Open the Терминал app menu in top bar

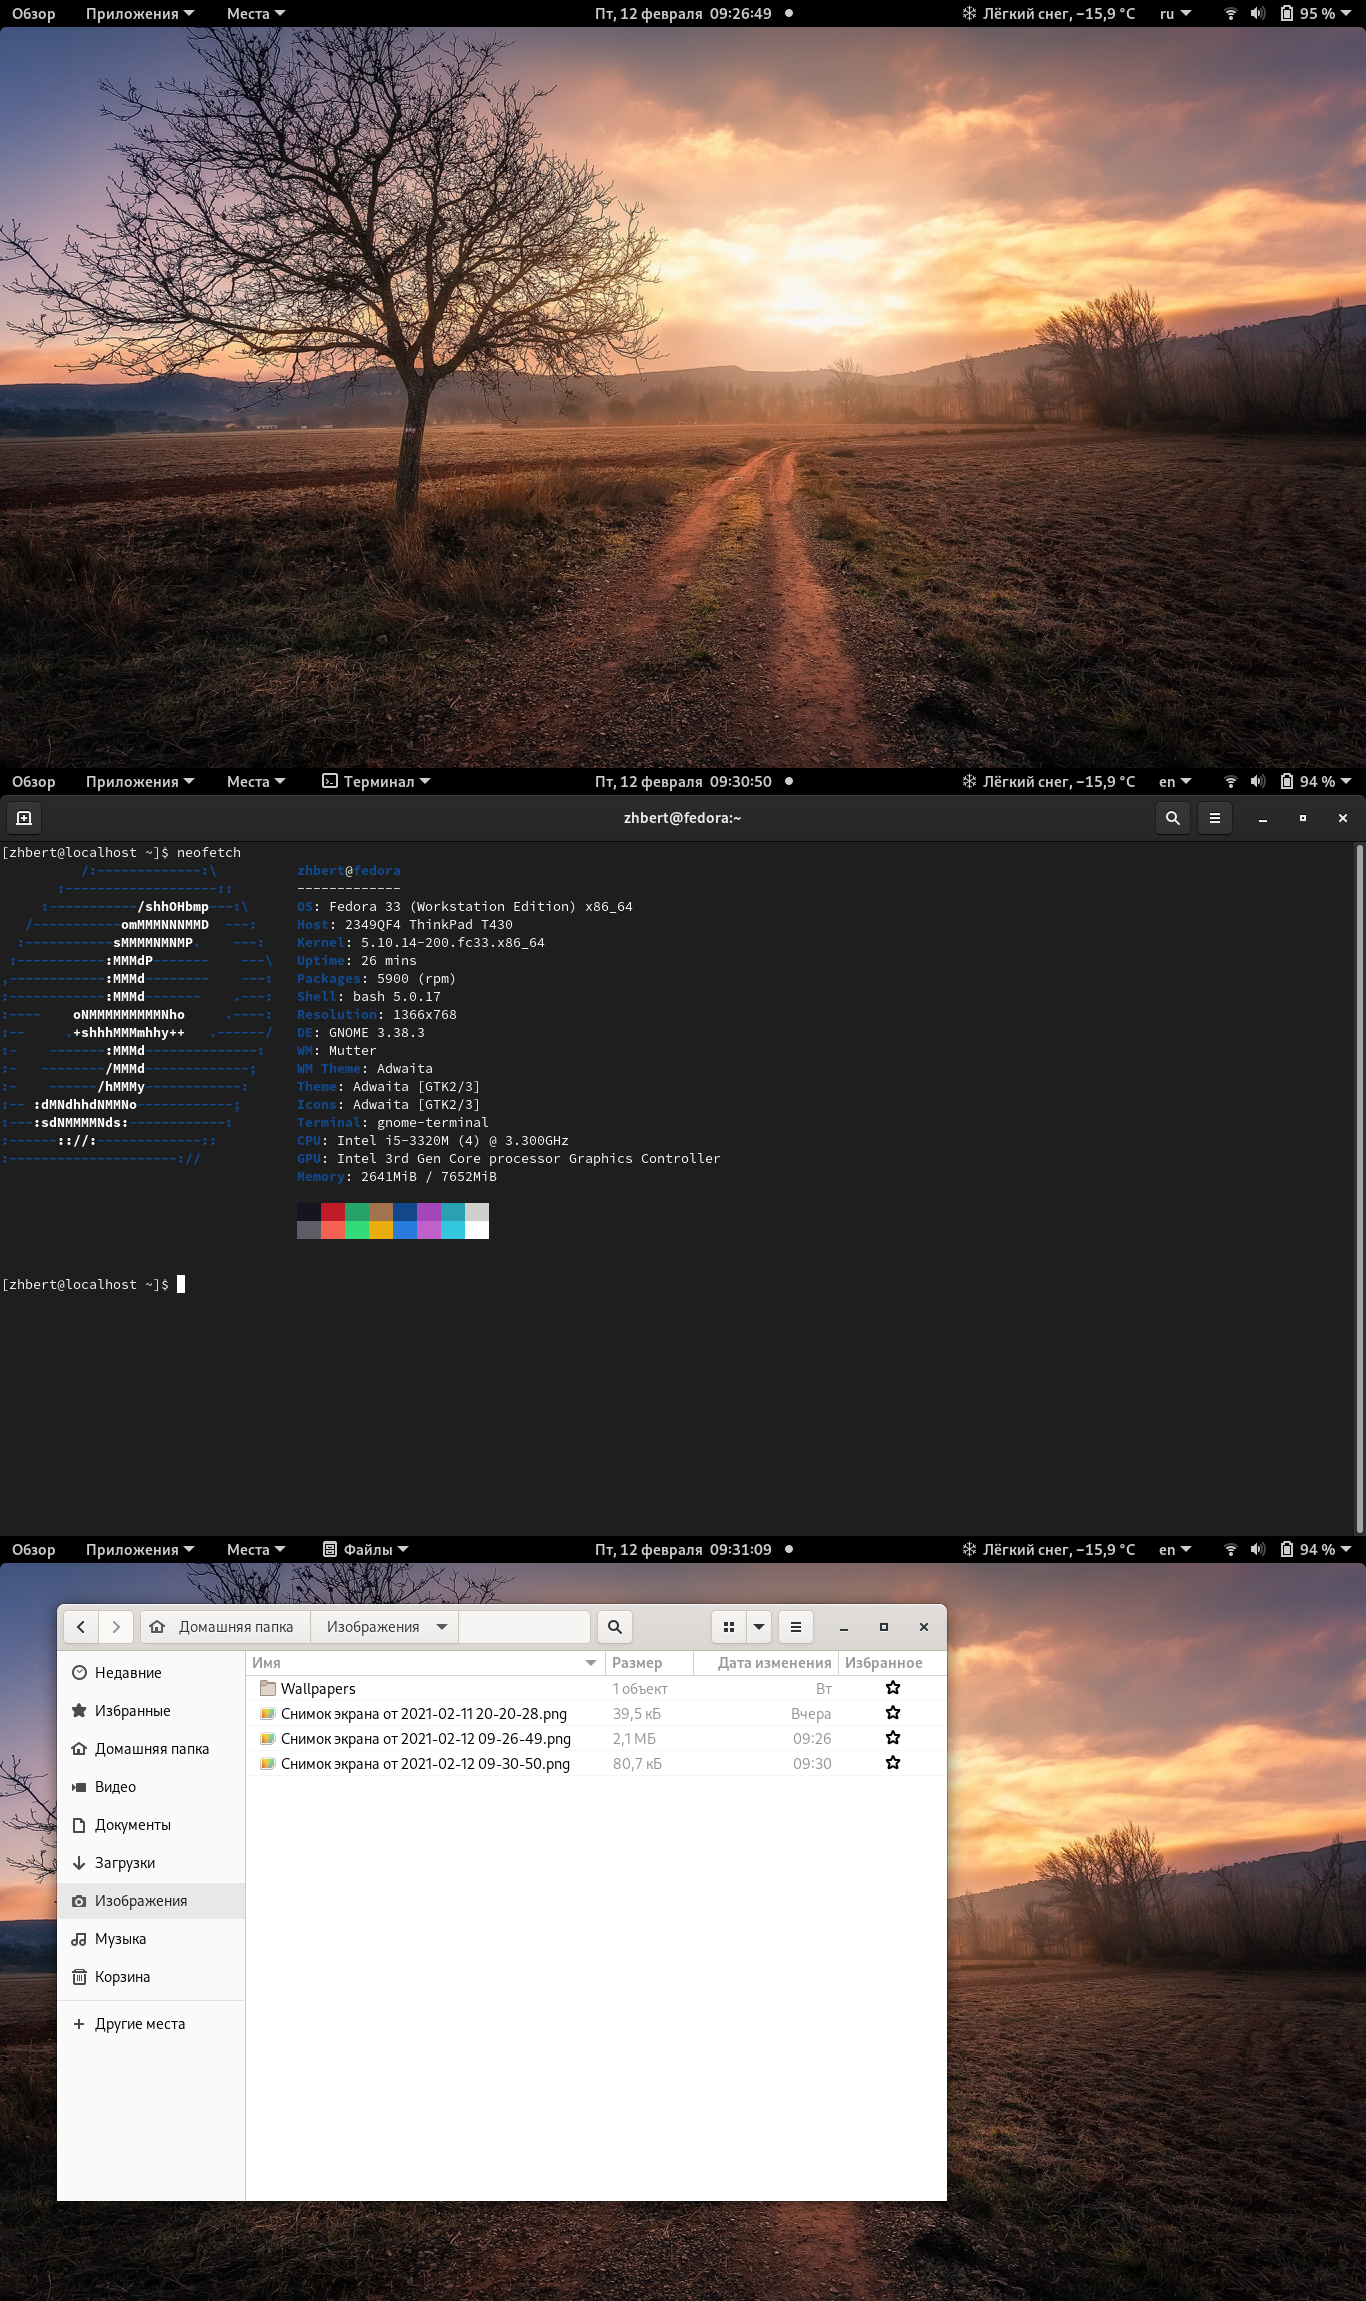pyautogui.click(x=376, y=782)
